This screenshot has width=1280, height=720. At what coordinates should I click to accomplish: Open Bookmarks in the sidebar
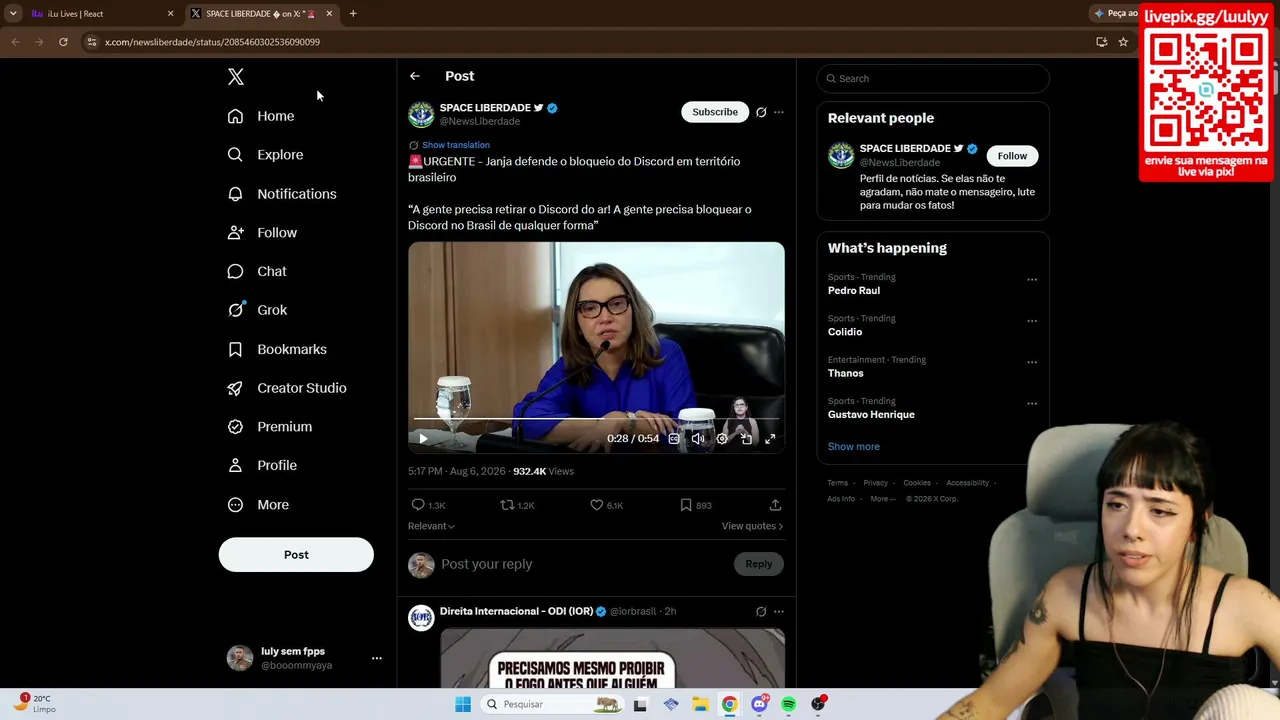coord(277,349)
